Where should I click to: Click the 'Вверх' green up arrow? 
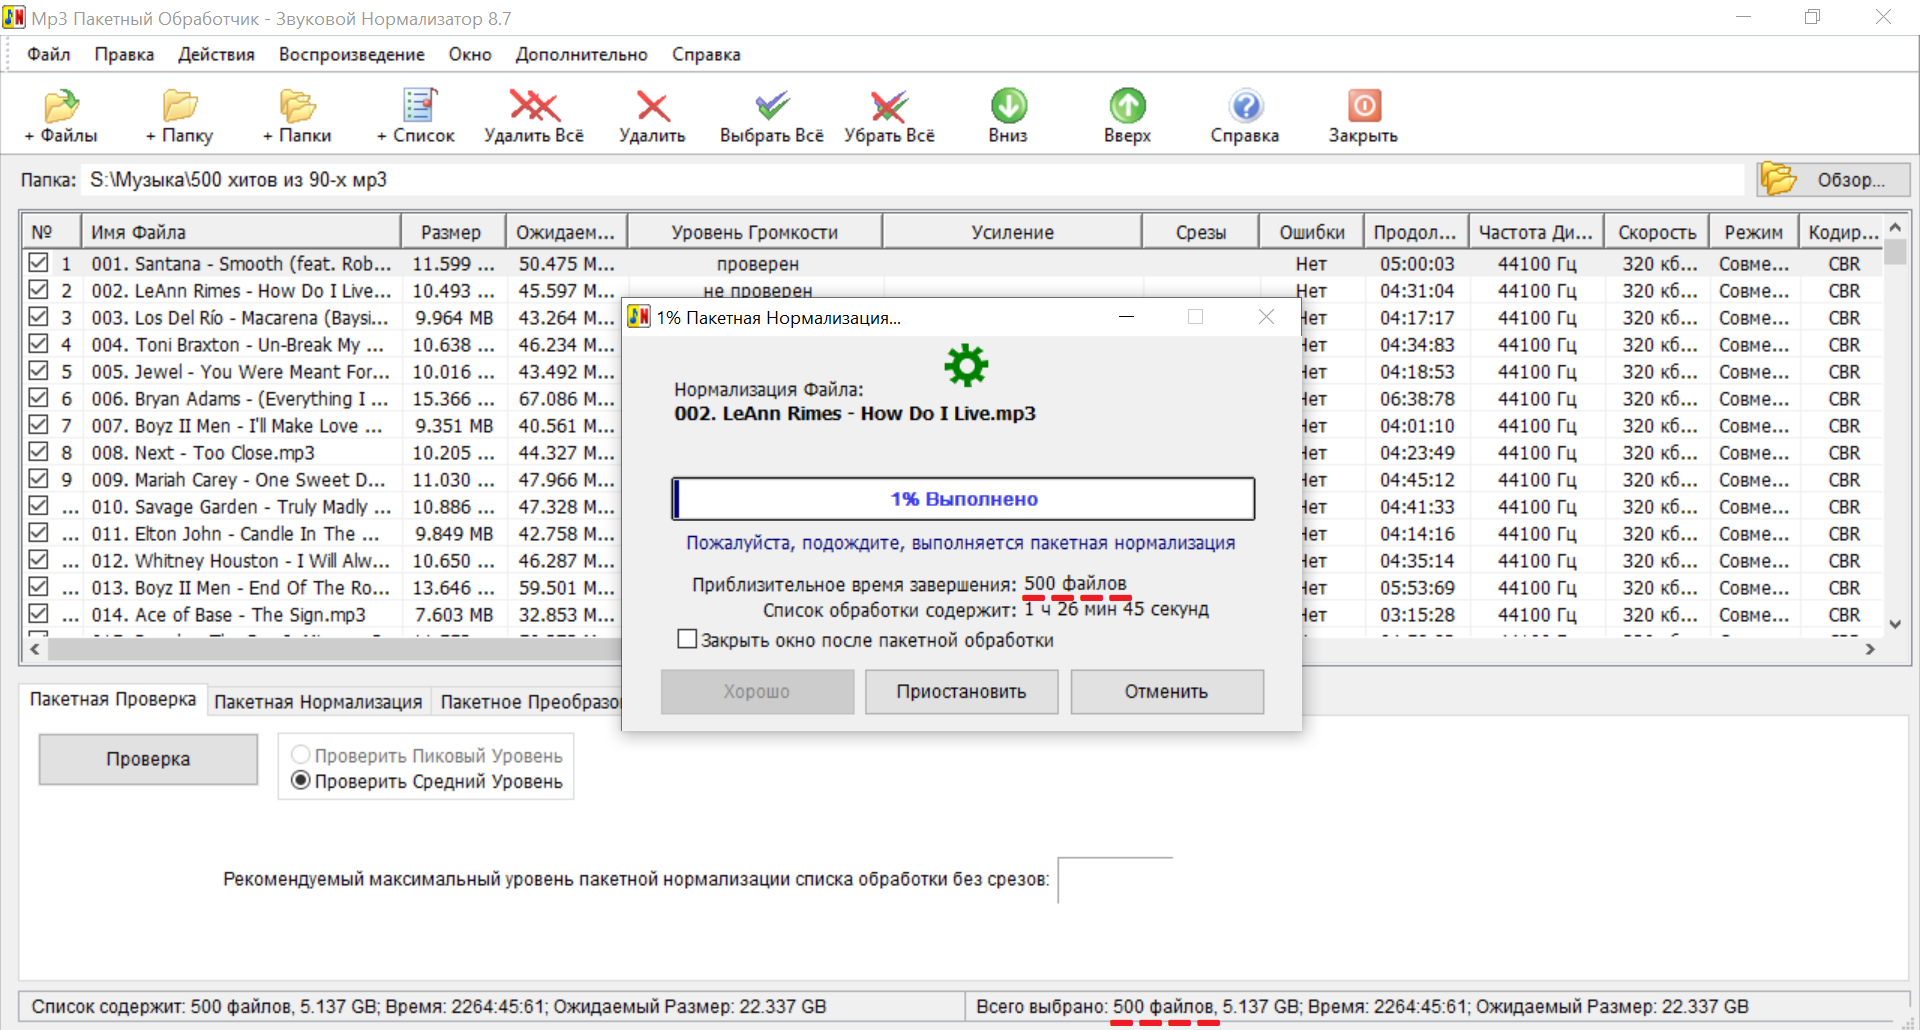1127,105
